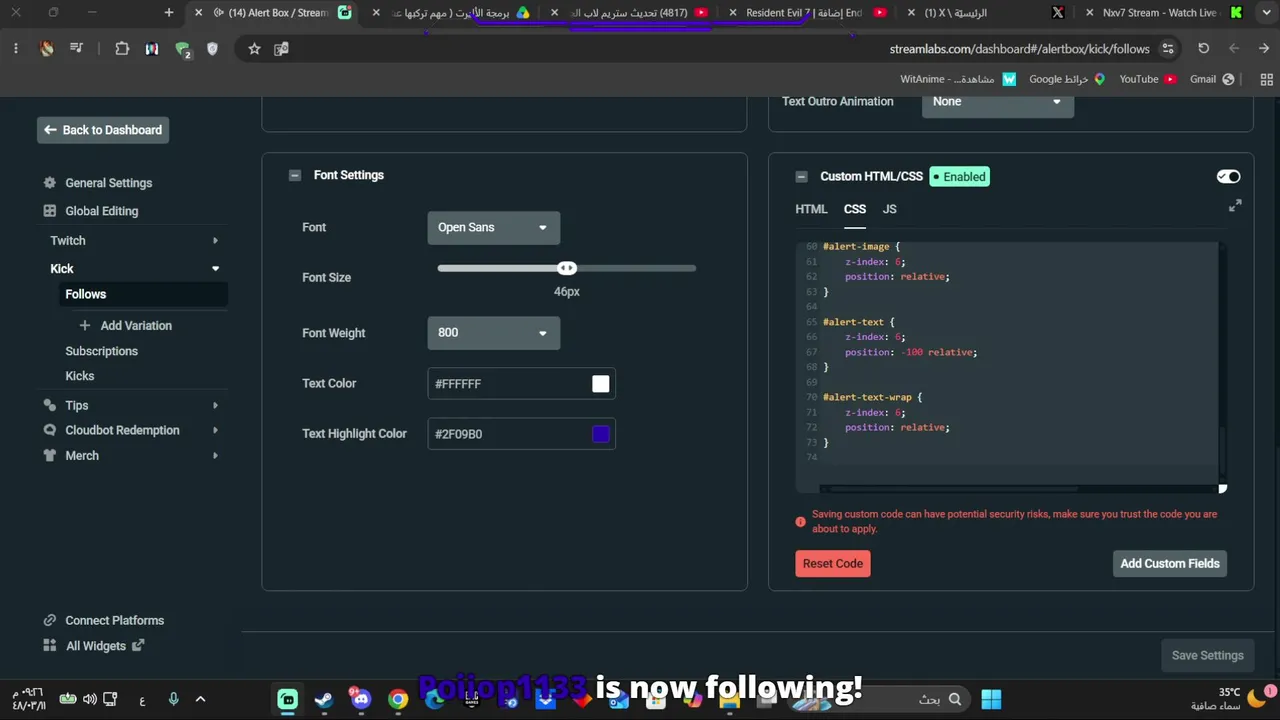Open the Font dropdown Open Sans
1280x720 pixels.
[494, 227]
